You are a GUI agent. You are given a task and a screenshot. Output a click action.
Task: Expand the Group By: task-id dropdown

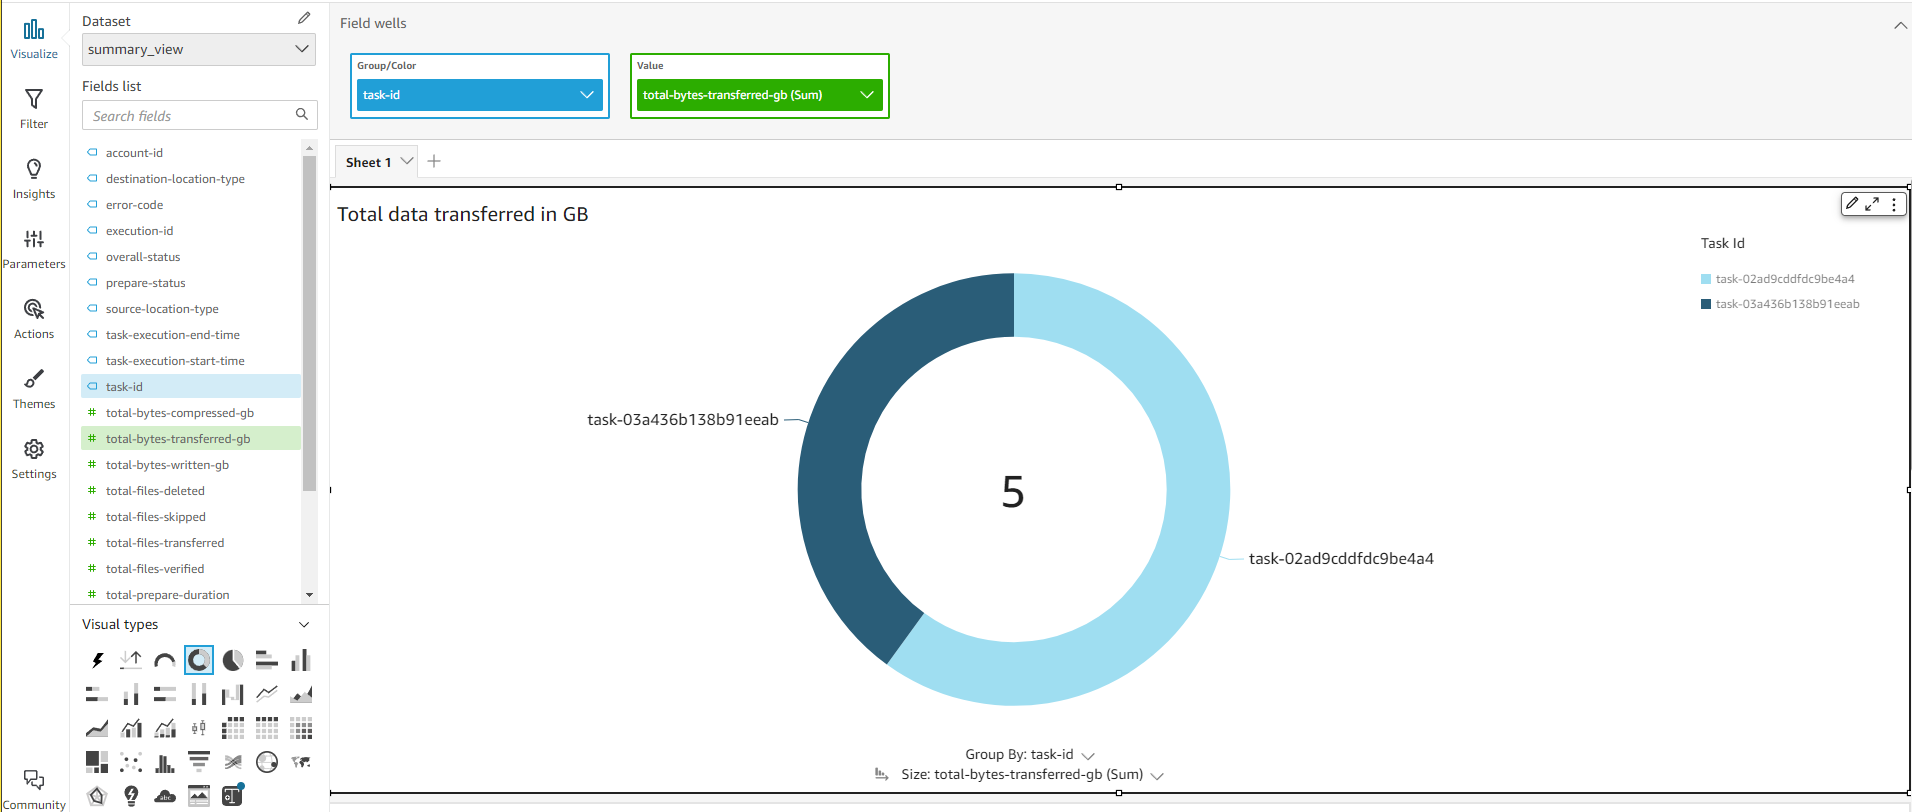tap(1088, 755)
